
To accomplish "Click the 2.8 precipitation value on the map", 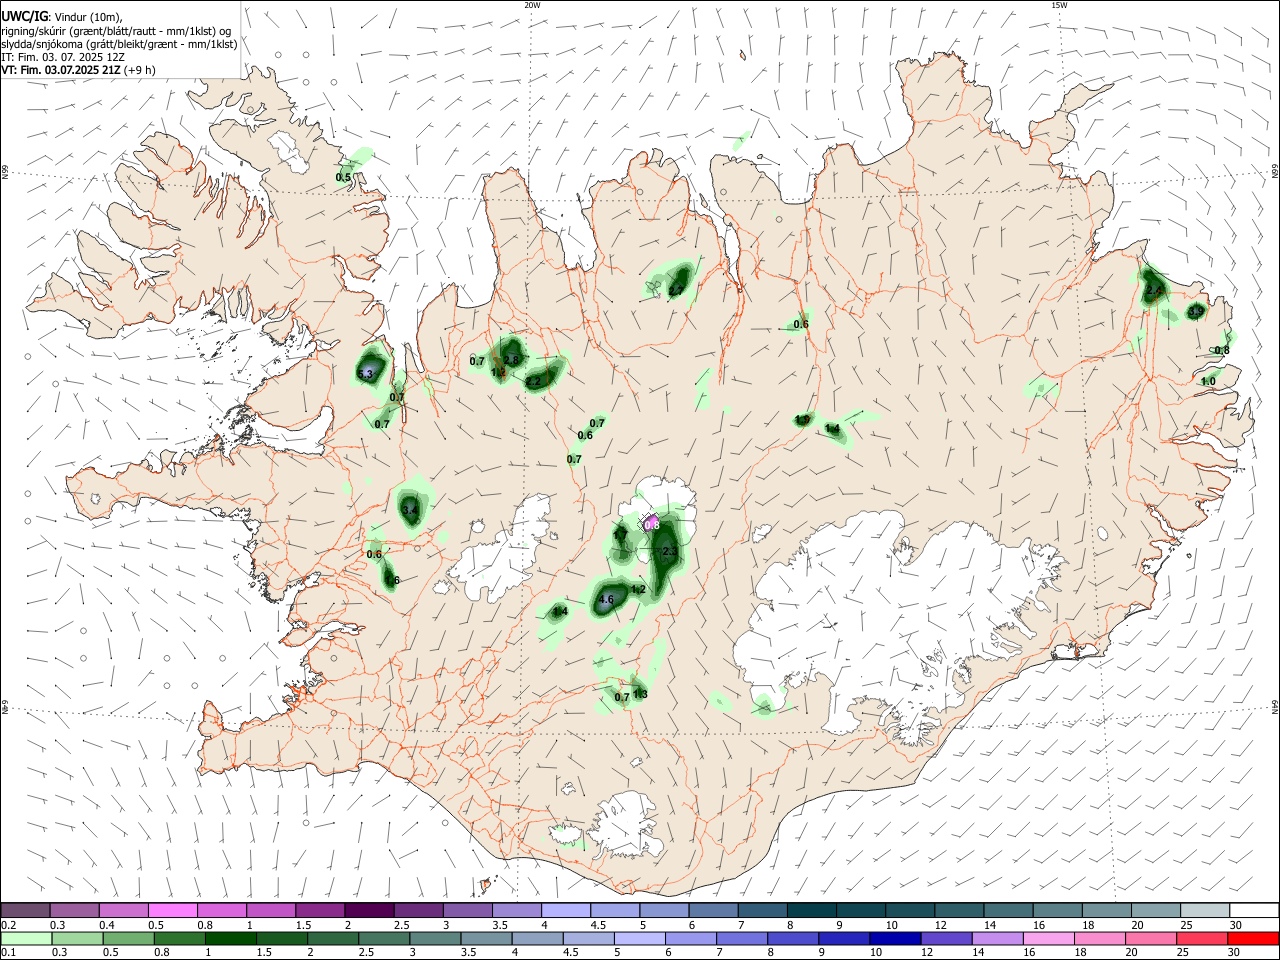I will [512, 360].
